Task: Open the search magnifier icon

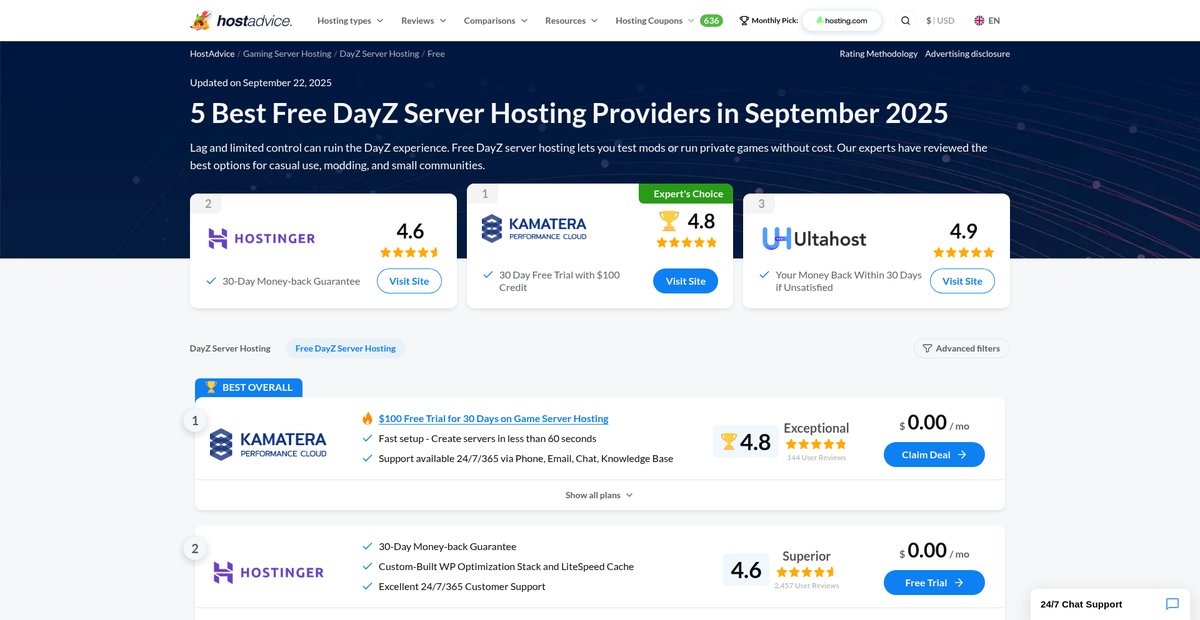Action: tap(905, 20)
